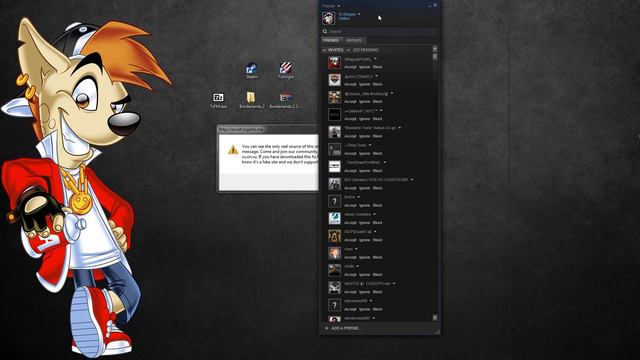Screen dimensions: 640x360
Task: Click the magnifier icon in friends search
Action: pyautogui.click(x=325, y=31)
